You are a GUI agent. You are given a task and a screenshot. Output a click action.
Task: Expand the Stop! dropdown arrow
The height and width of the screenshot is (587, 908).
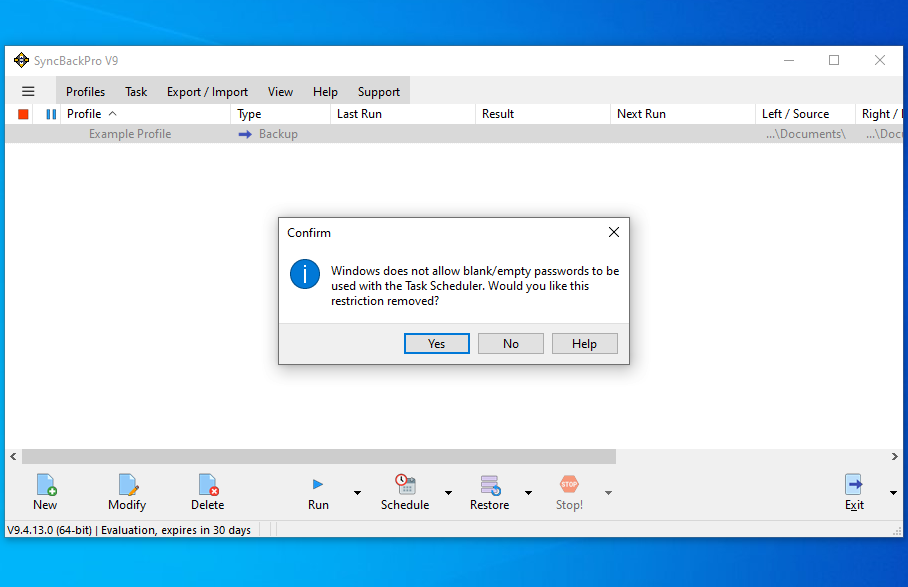(x=608, y=493)
